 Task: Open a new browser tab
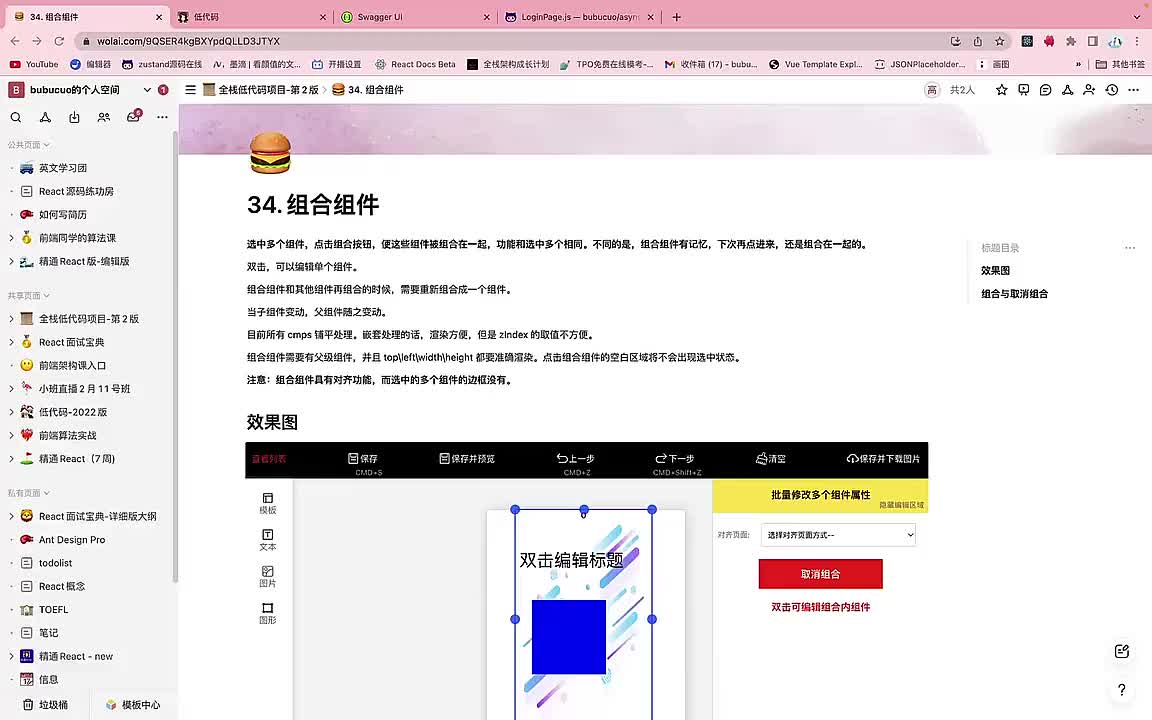(x=677, y=17)
